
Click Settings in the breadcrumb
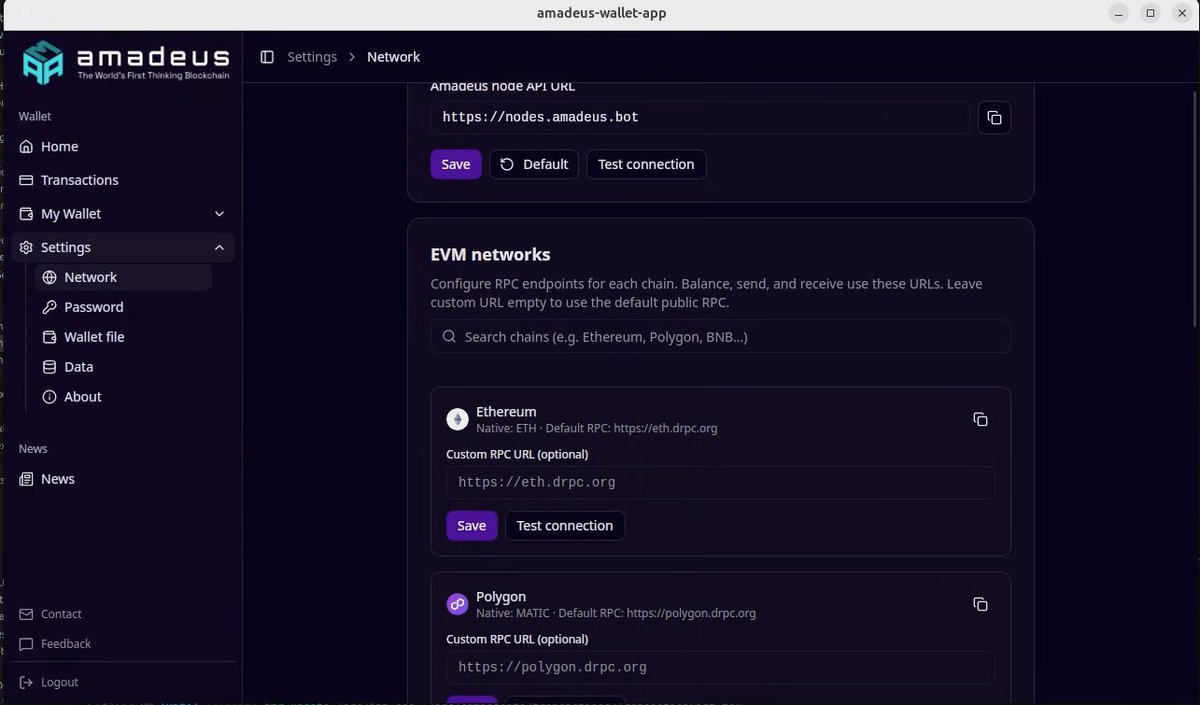click(x=312, y=57)
